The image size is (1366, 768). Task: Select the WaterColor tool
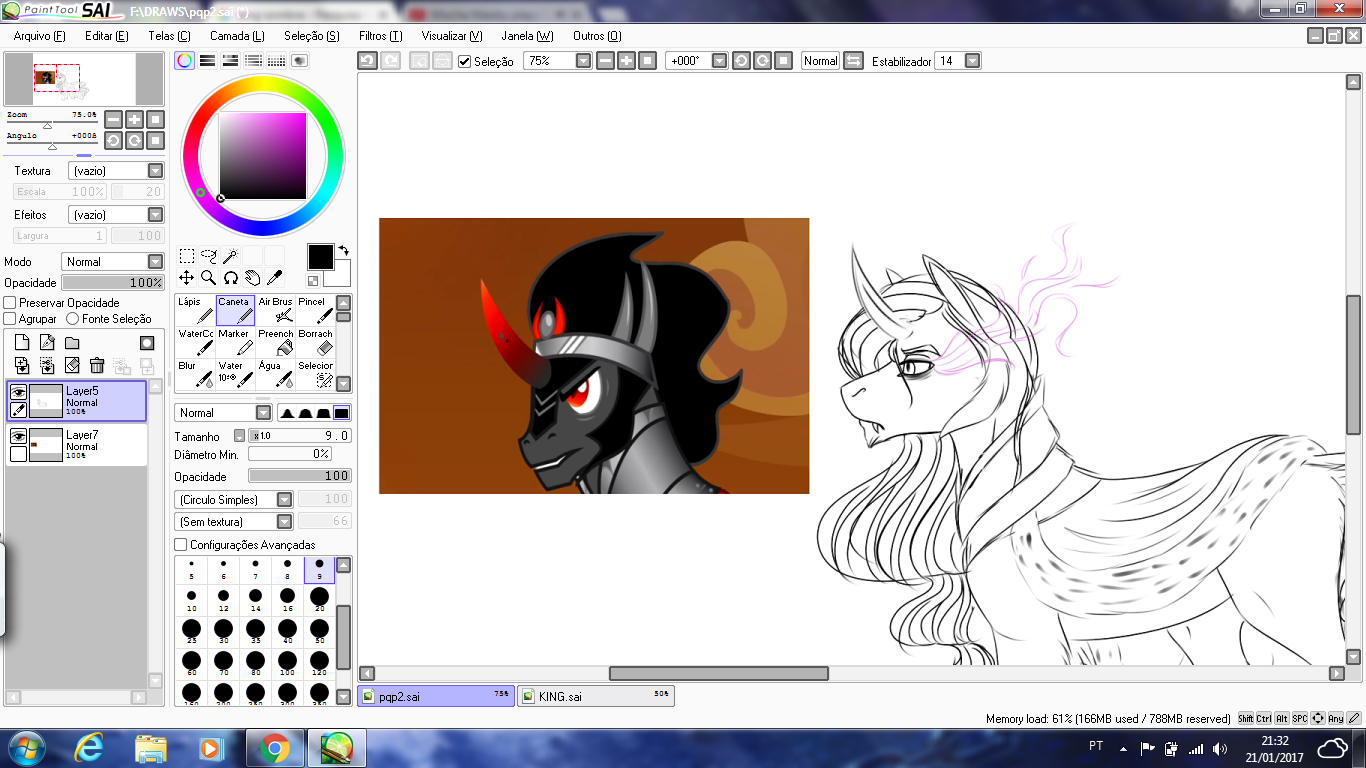click(195, 342)
